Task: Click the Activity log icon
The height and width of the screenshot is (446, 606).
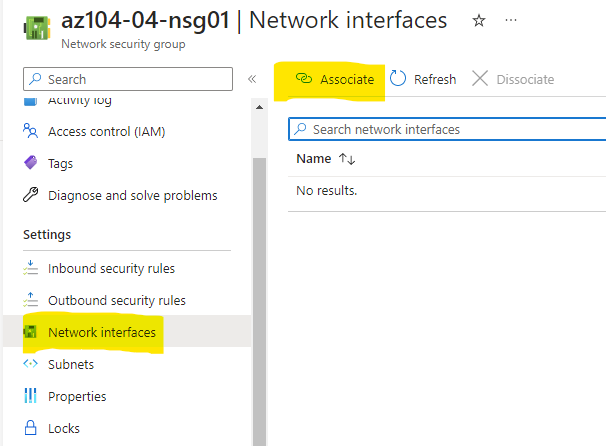Action: tap(31, 101)
